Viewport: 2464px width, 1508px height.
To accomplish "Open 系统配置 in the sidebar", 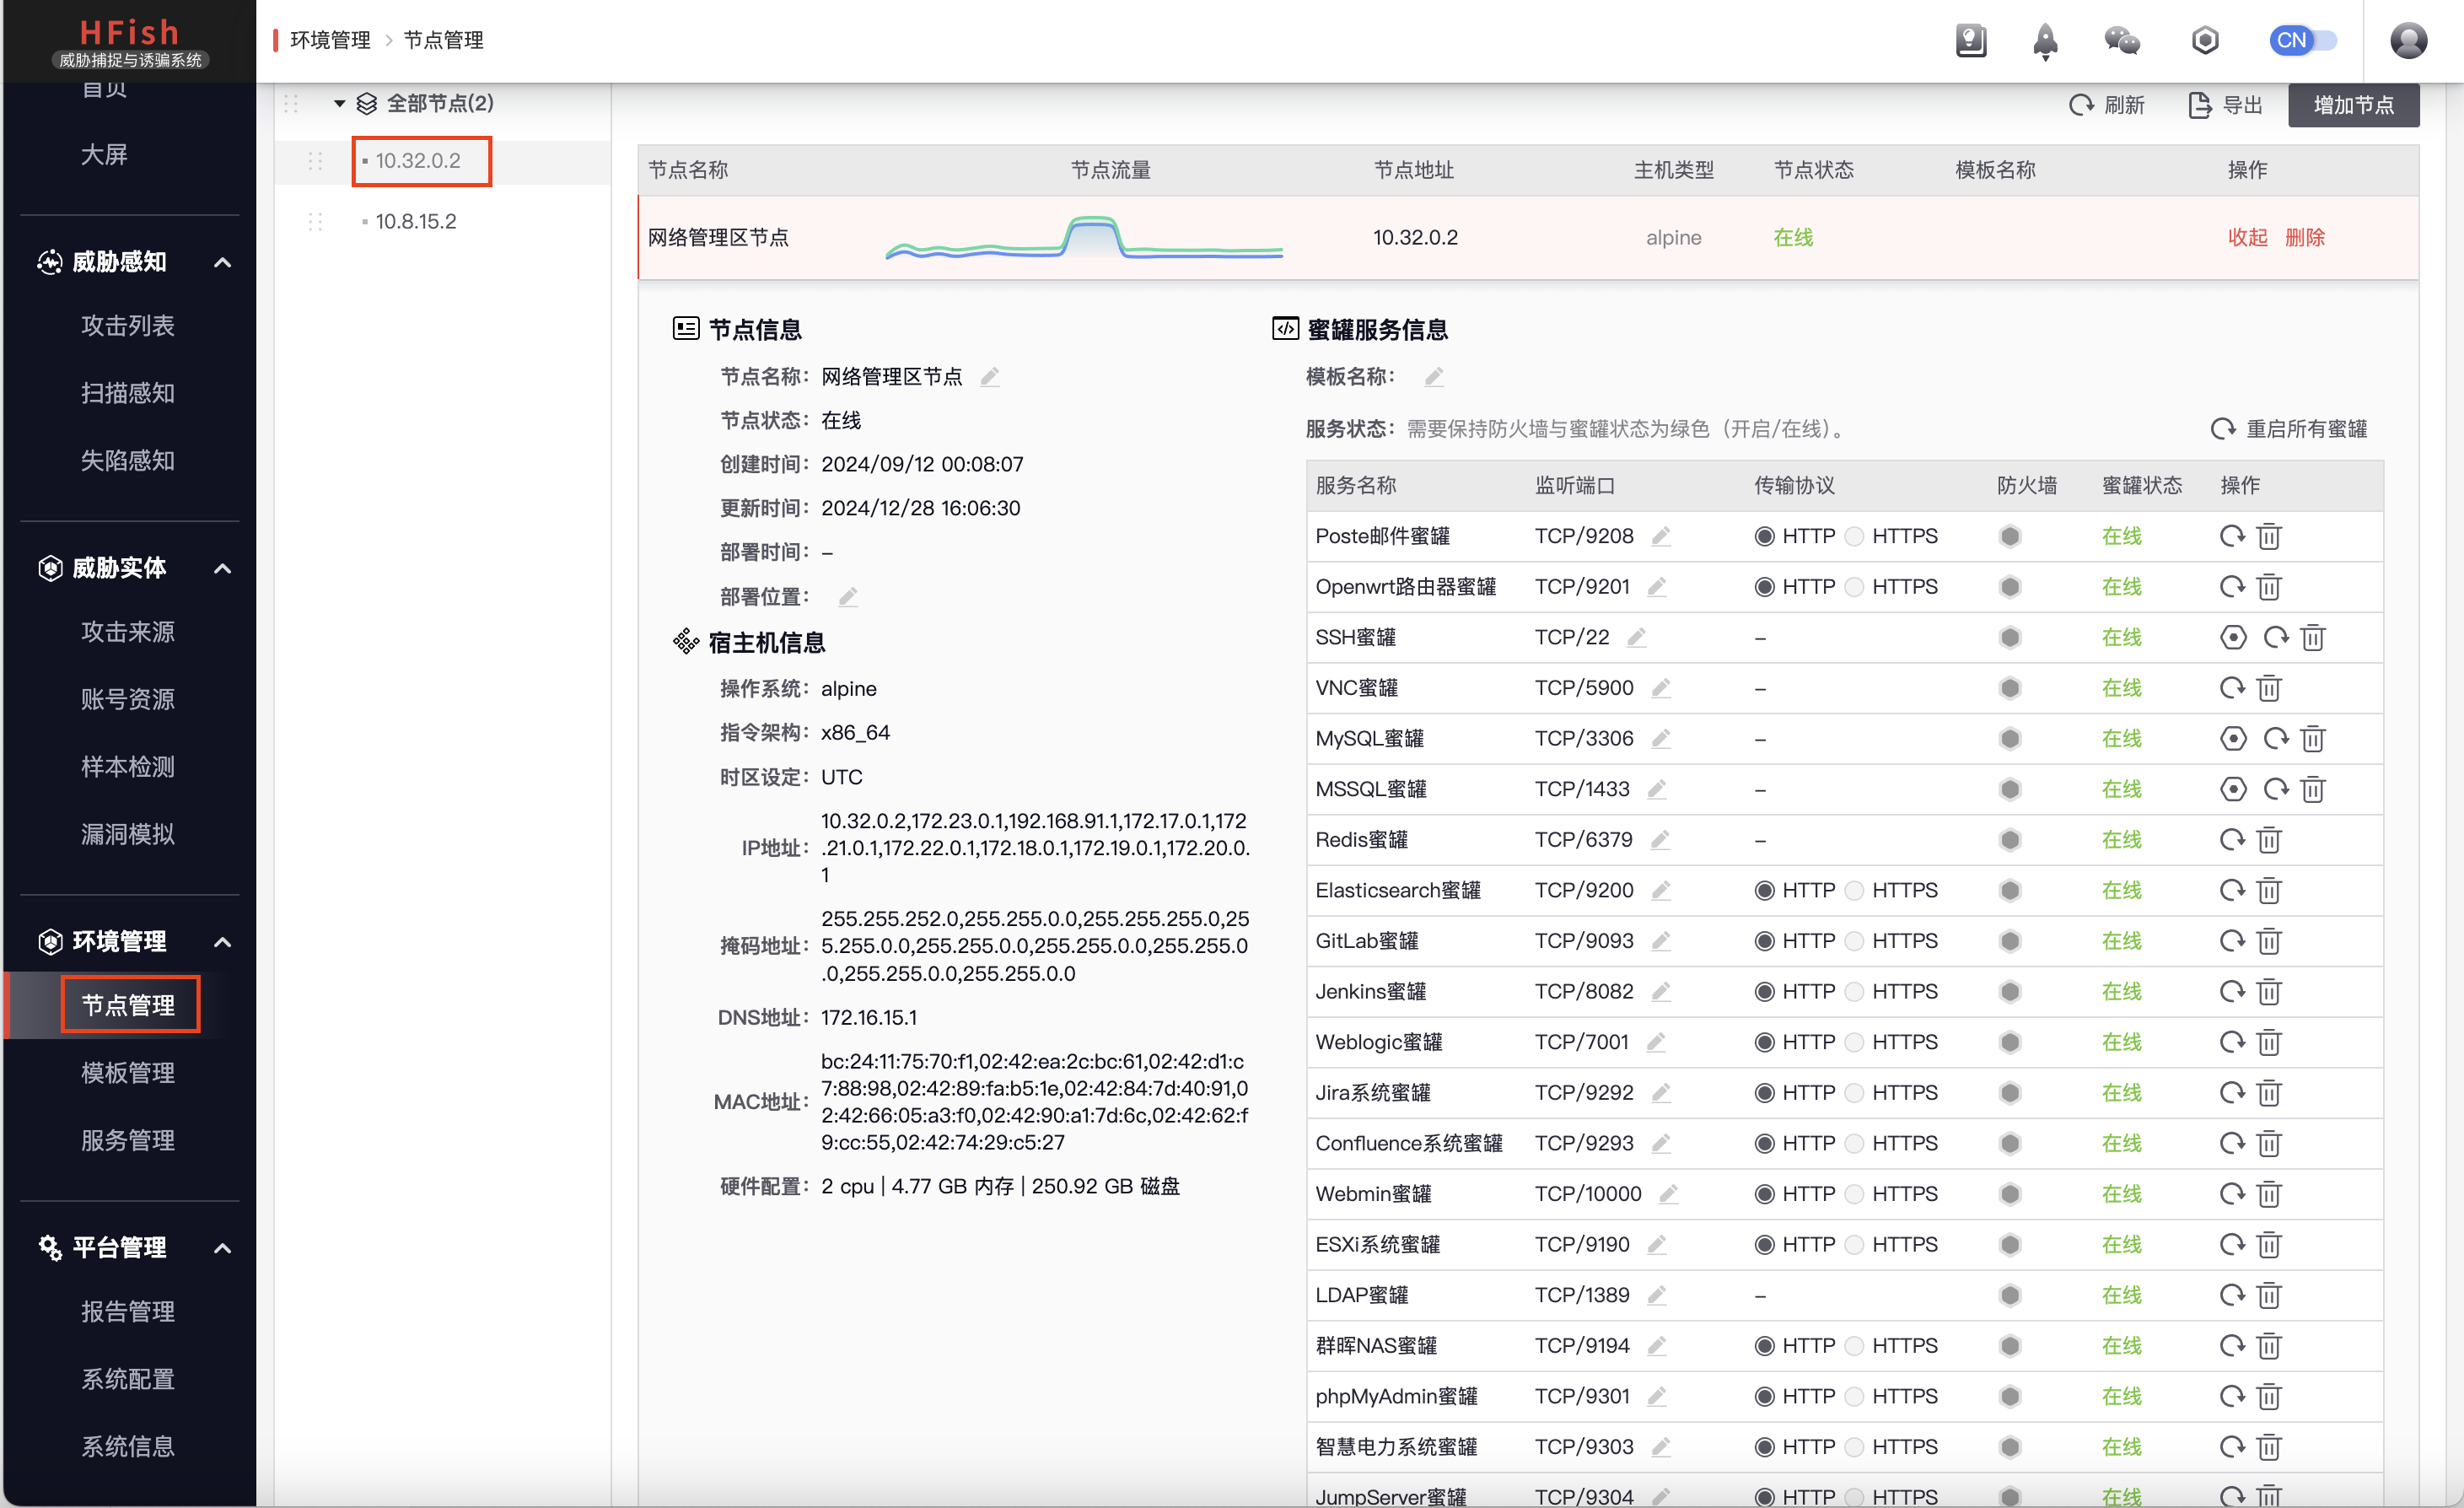I will 128,1379.
